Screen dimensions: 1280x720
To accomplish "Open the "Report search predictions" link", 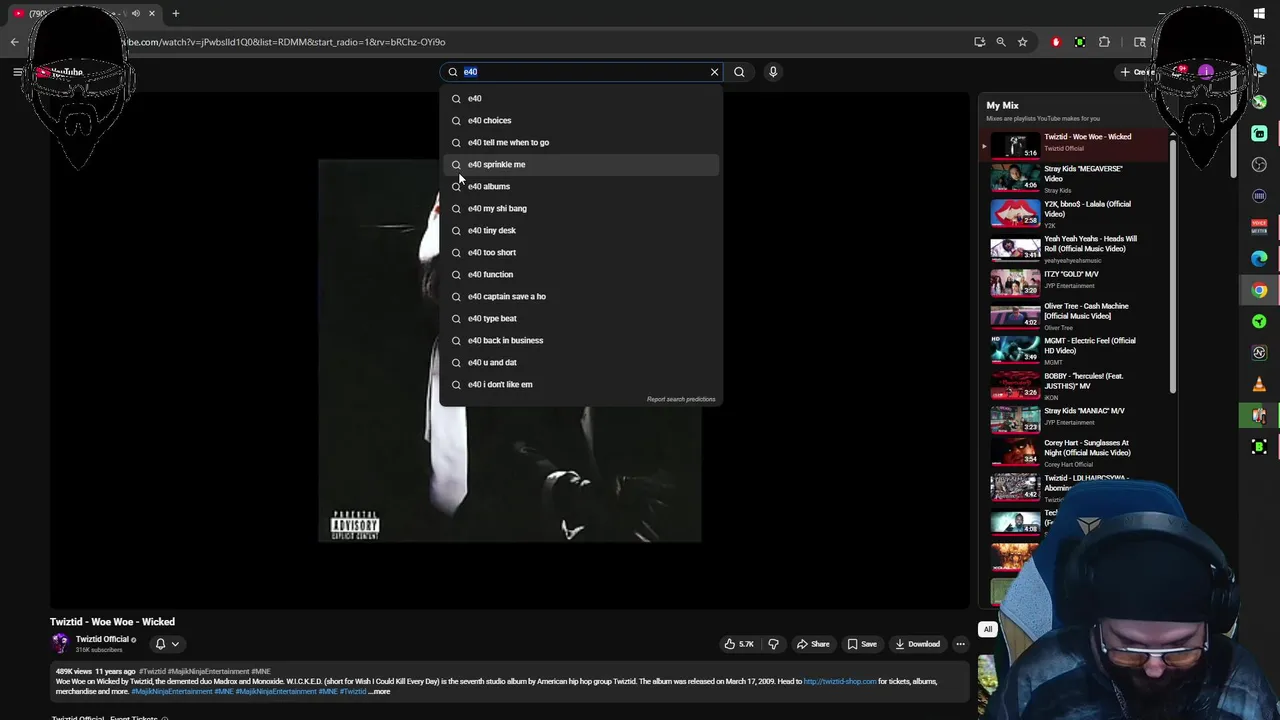I will tap(681, 399).
